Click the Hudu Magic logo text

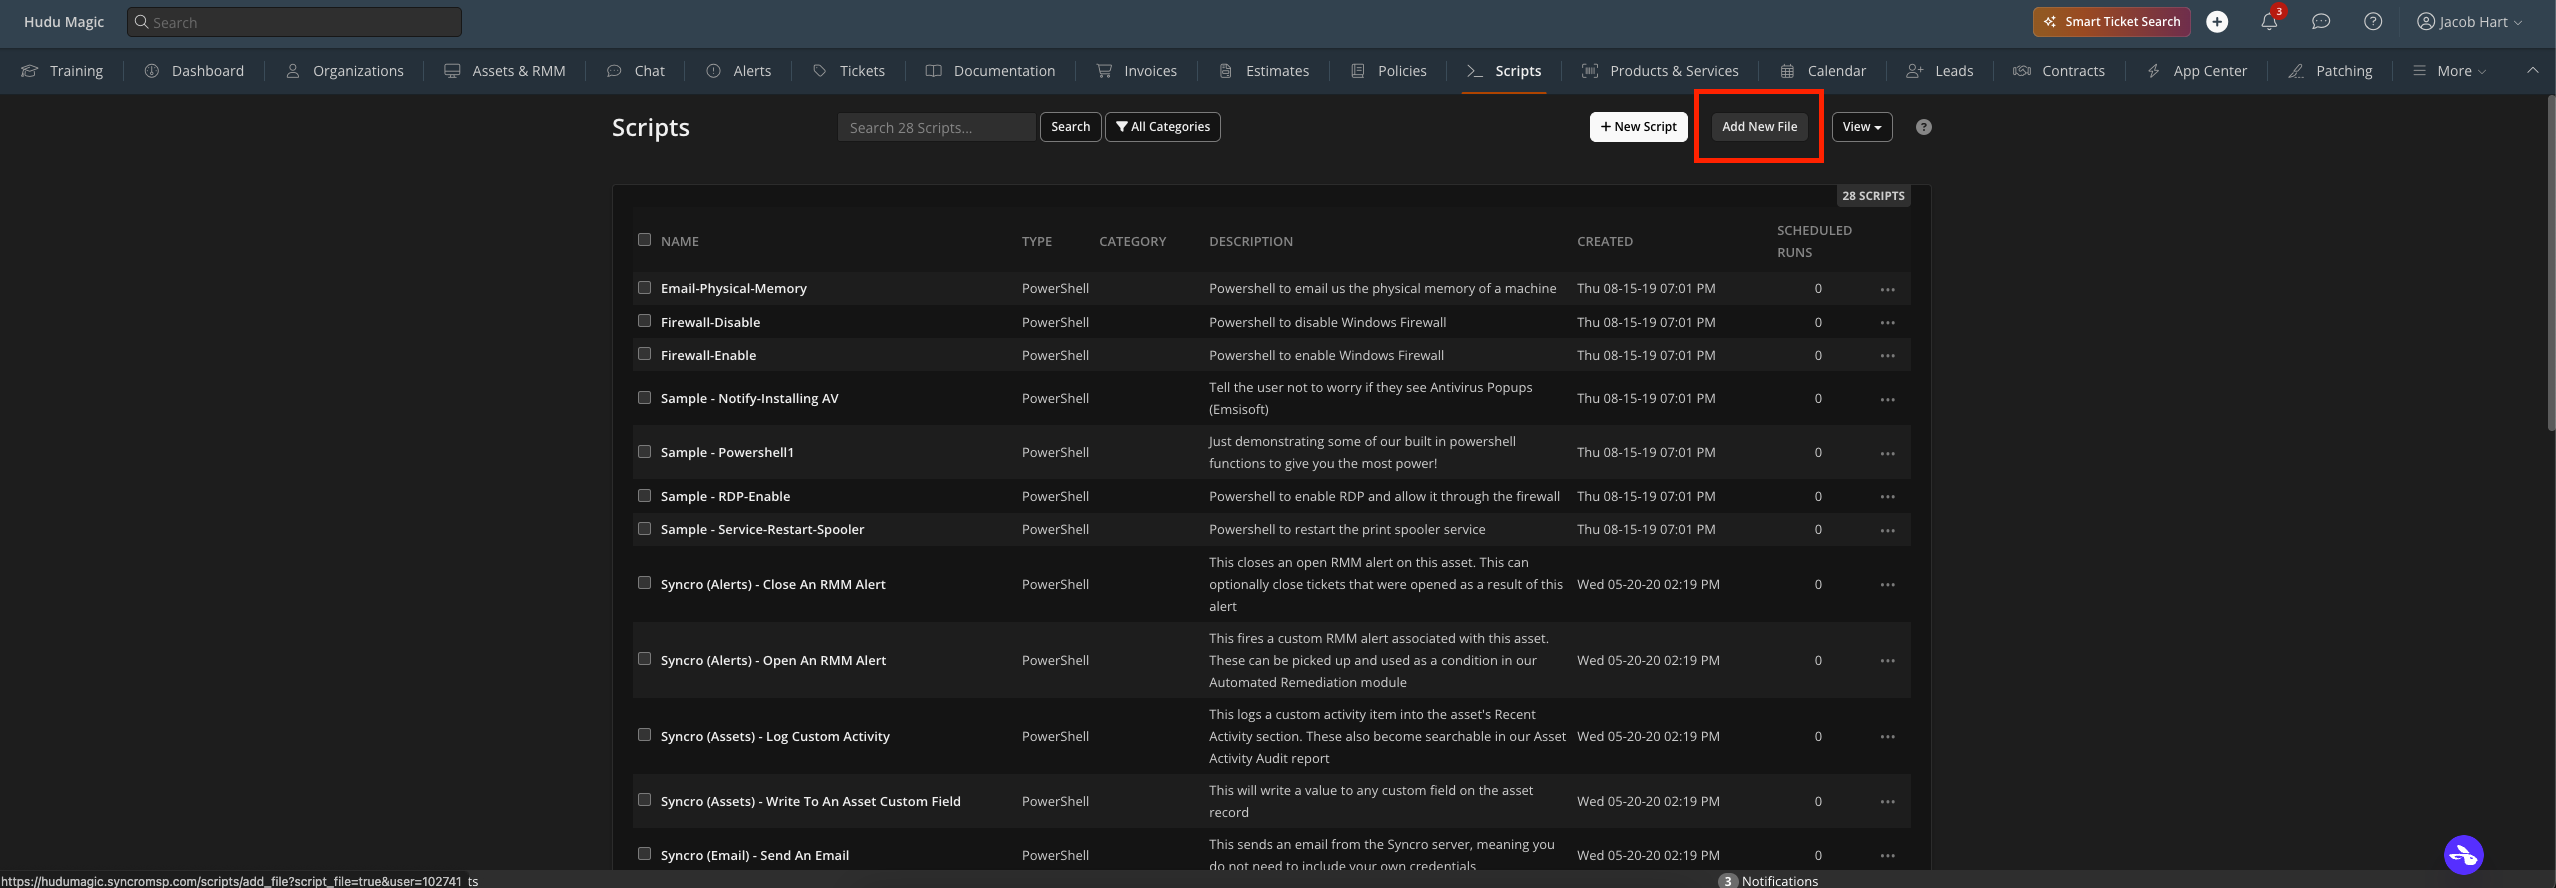pyautogui.click(x=64, y=22)
